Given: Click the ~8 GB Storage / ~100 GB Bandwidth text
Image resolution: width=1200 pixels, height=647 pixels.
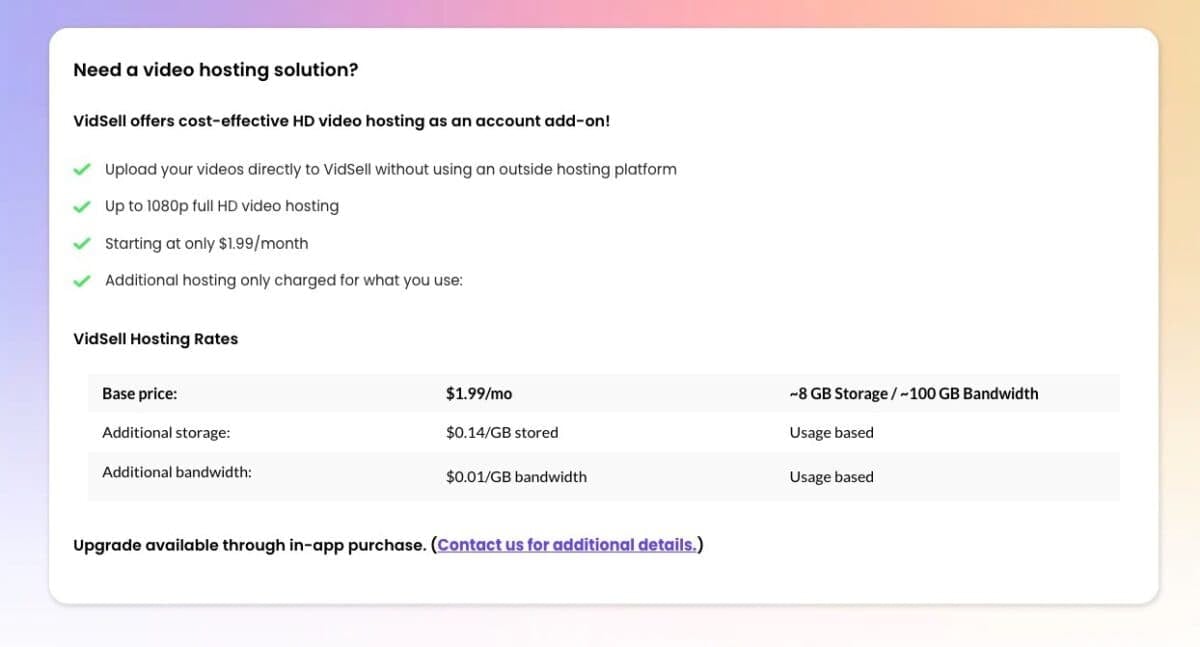Looking at the screenshot, I should point(913,393).
